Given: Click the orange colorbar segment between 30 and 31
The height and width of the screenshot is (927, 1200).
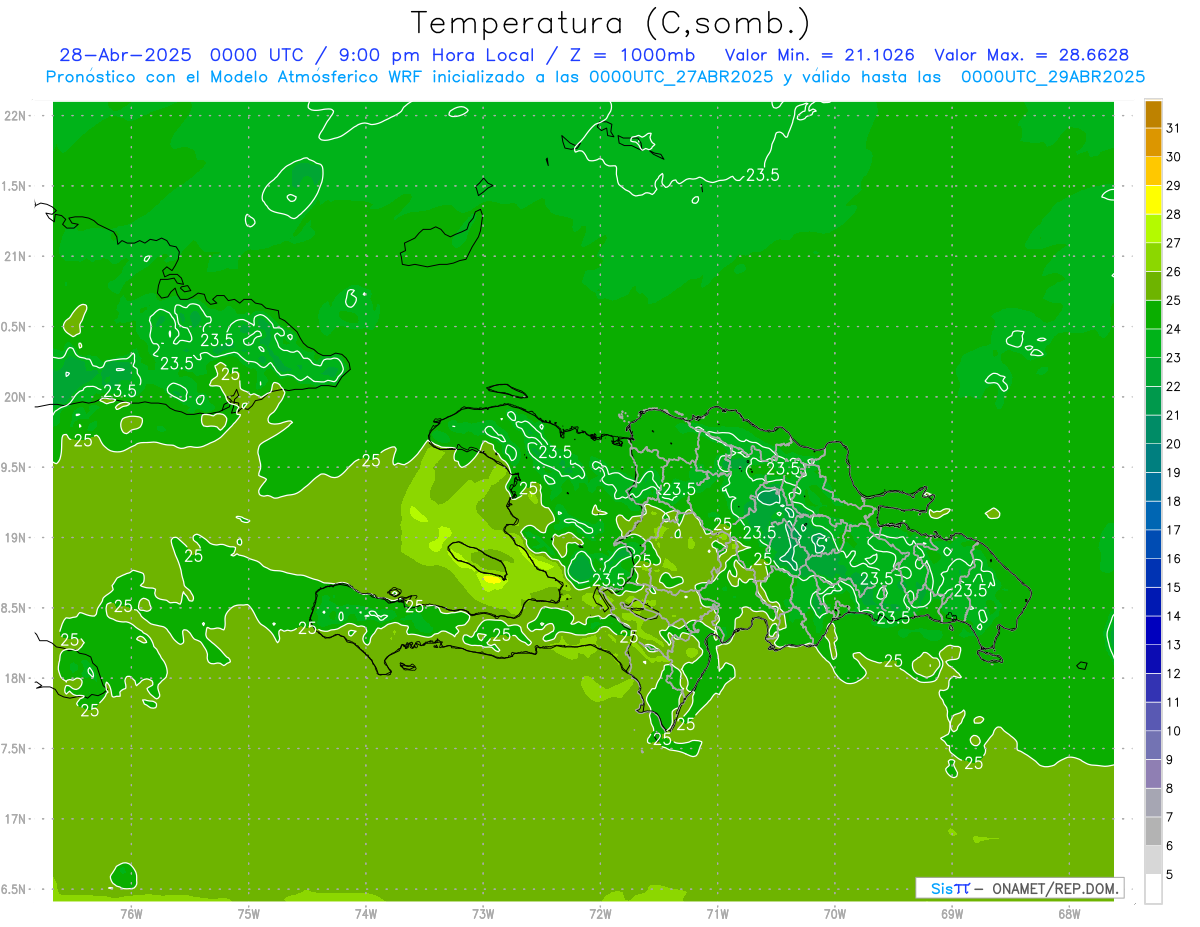Looking at the screenshot, I should (x=1153, y=142).
